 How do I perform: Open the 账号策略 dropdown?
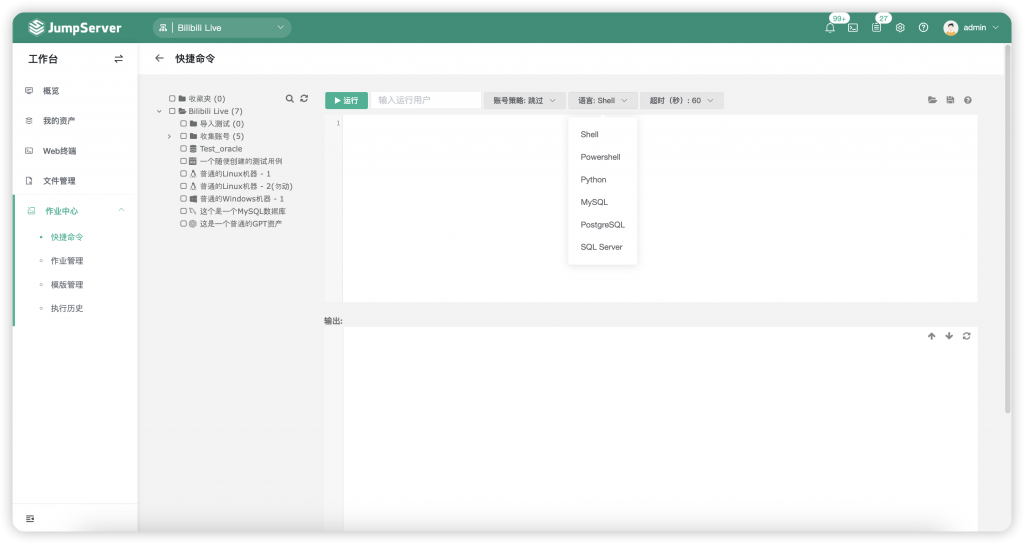(x=524, y=101)
